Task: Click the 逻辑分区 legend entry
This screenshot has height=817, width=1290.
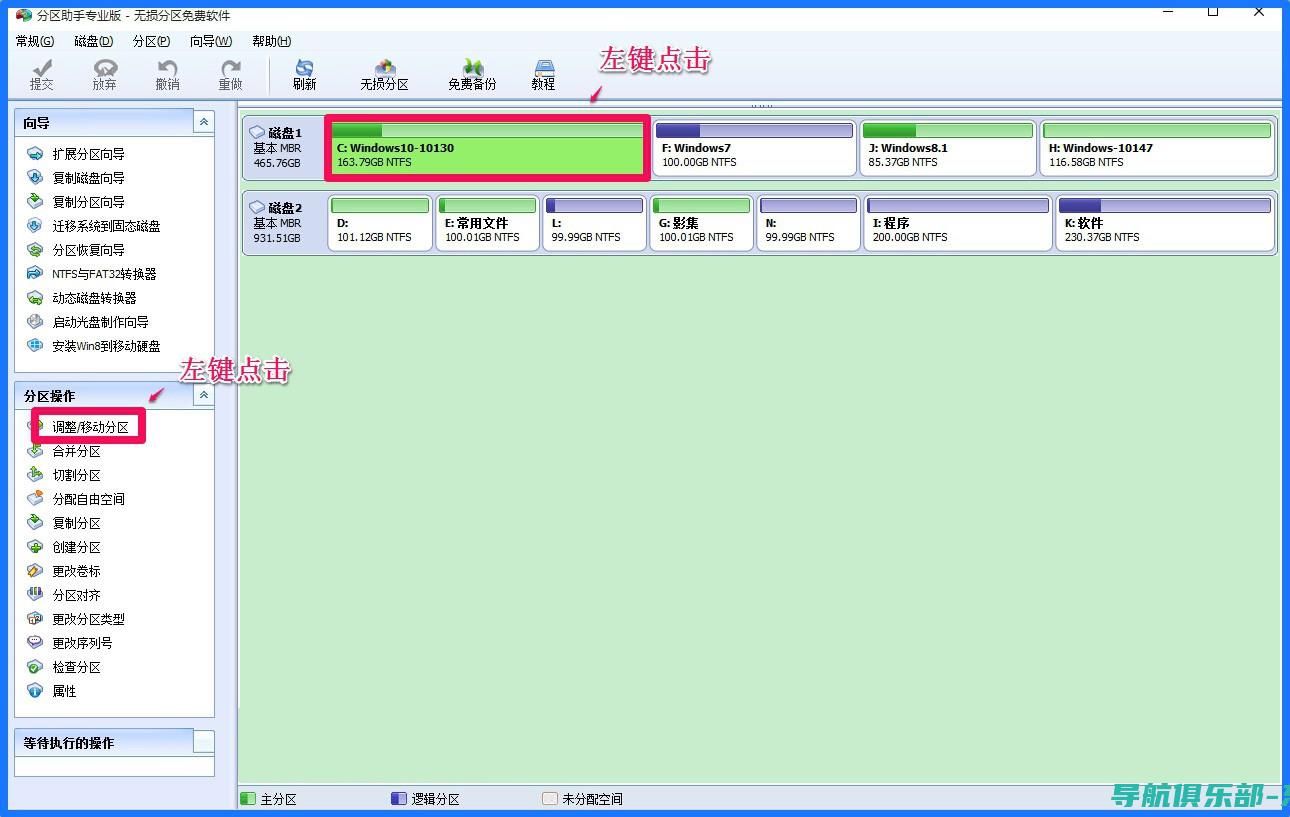Action: tap(426, 799)
